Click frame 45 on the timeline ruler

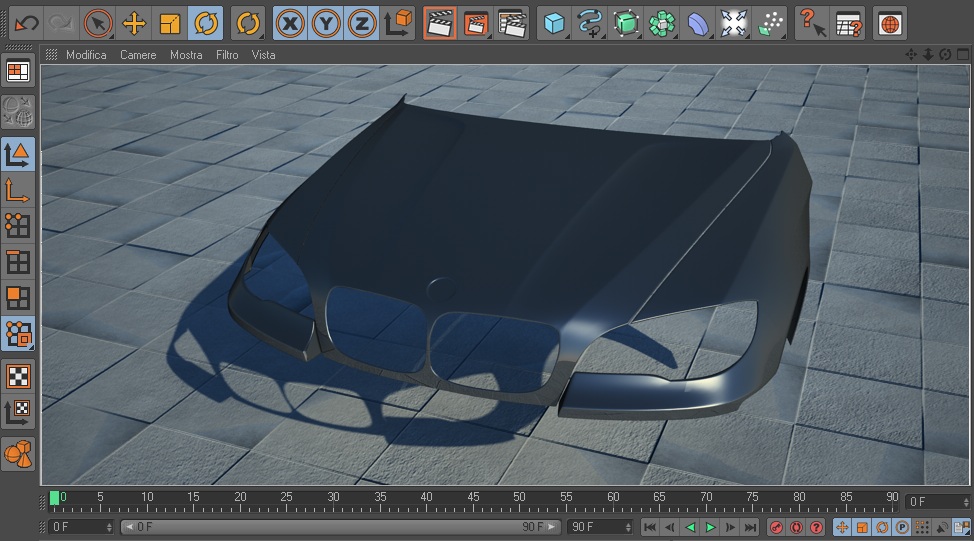(x=473, y=497)
